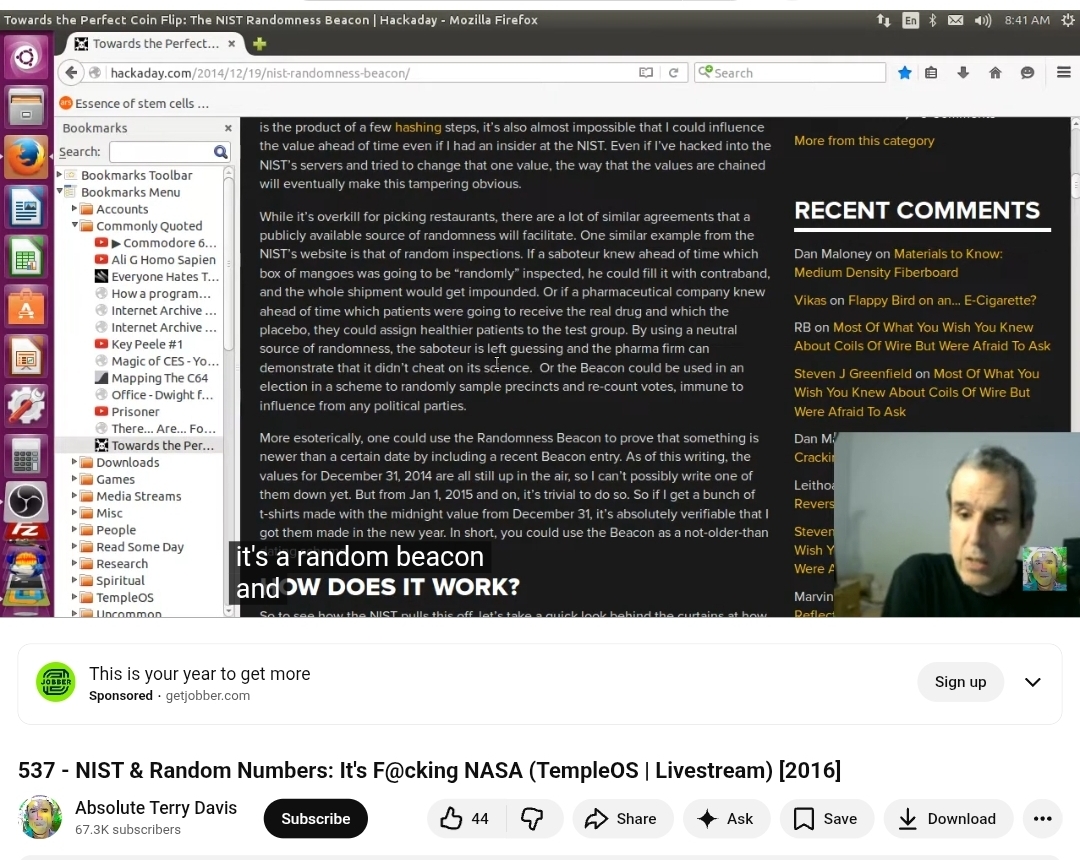1080x860 pixels.
Task: Expand the TempleOS bookmark folder
Action: tap(74, 597)
